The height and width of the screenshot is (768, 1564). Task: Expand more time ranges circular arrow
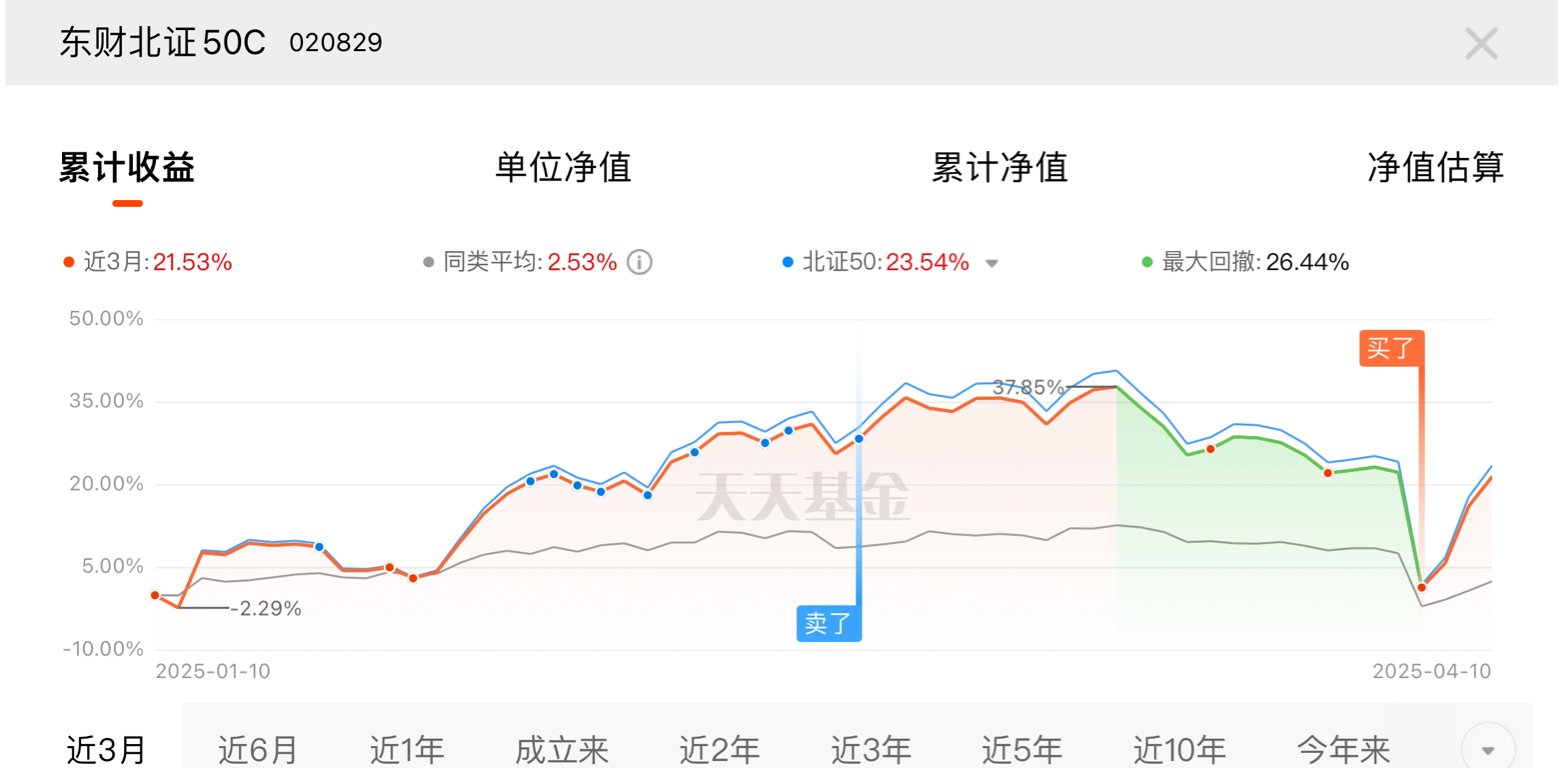pos(1488,749)
